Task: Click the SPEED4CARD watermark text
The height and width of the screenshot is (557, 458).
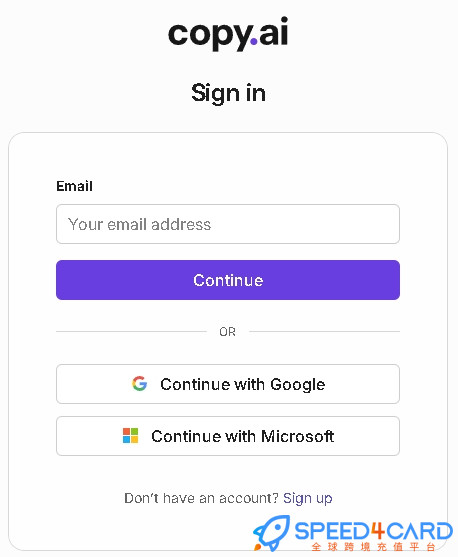Action: [x=373, y=531]
